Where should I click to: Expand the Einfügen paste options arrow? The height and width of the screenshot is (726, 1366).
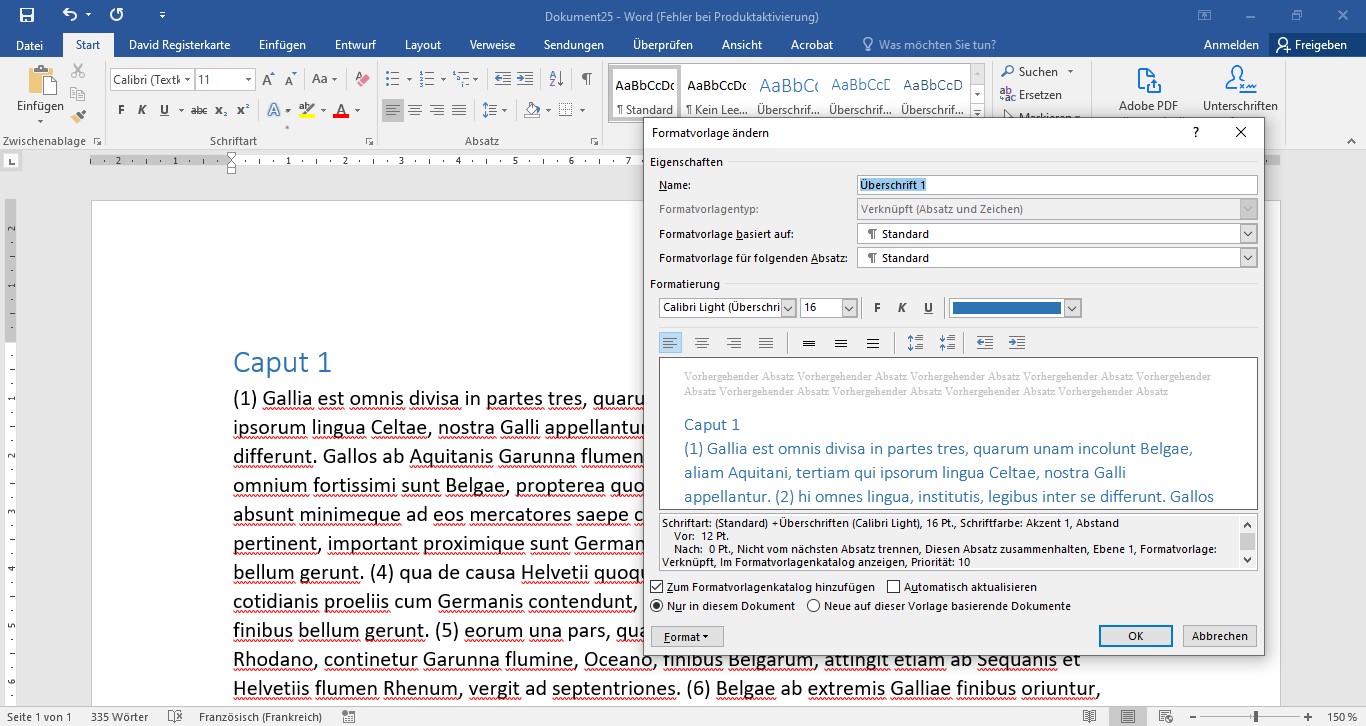click(x=41, y=120)
